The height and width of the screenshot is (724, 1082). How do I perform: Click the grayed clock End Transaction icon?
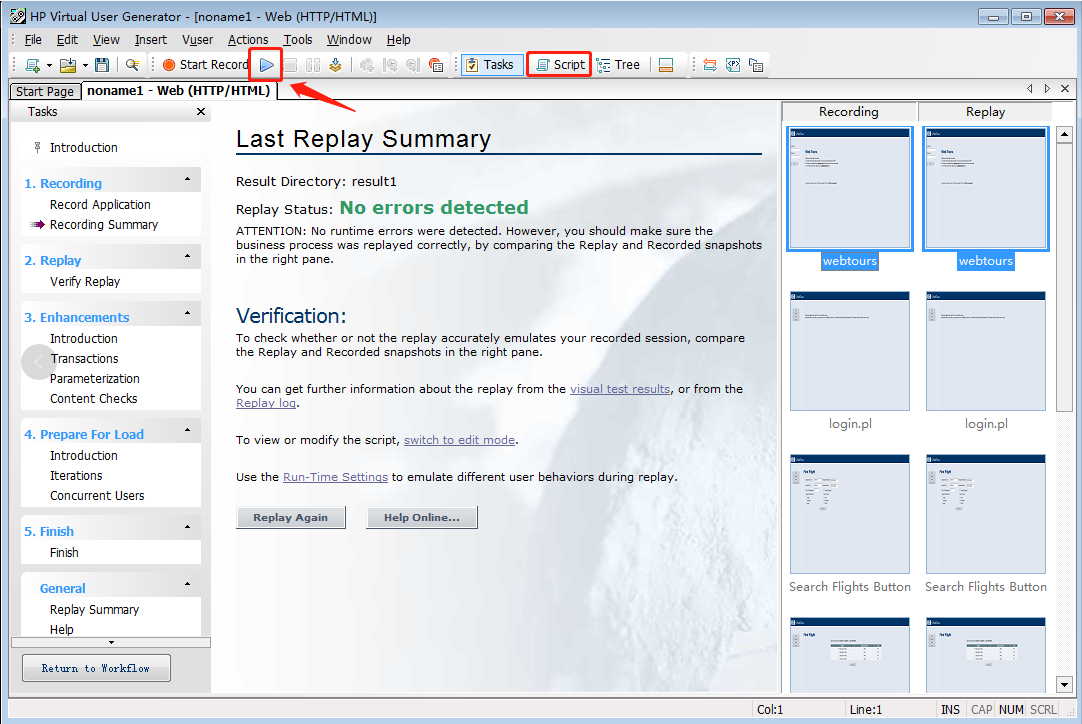[x=390, y=65]
